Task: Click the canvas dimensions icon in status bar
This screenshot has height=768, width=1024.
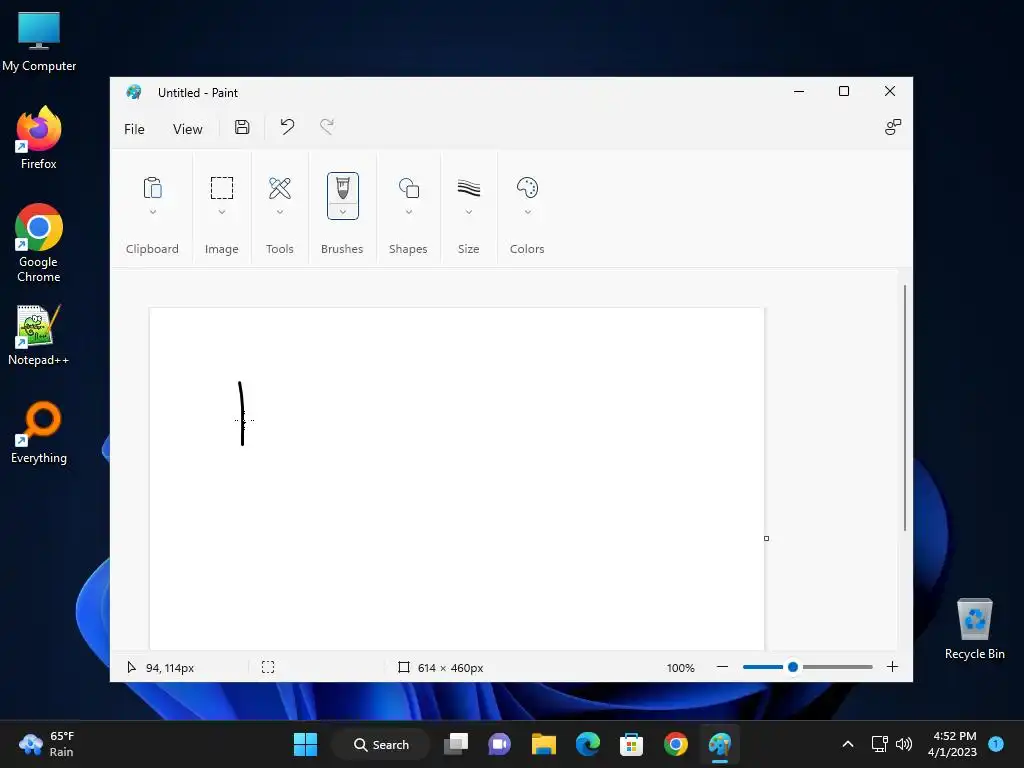Action: 404,667
